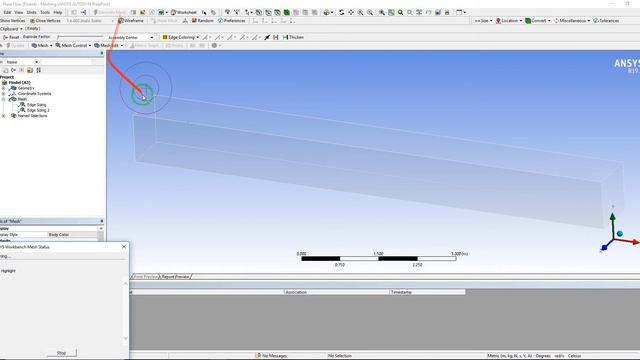Close the Mesh Status dialog
640x360 pixels.
pyautogui.click(x=124, y=247)
